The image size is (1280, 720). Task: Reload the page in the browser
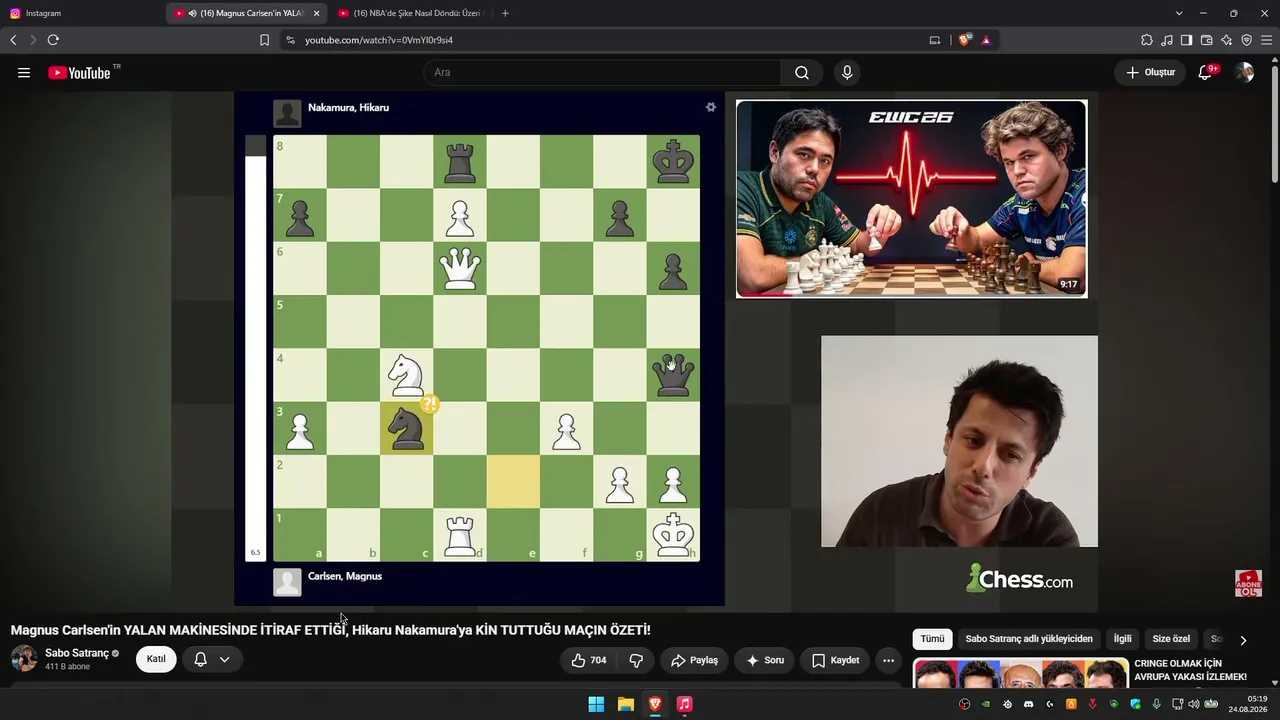(x=53, y=40)
